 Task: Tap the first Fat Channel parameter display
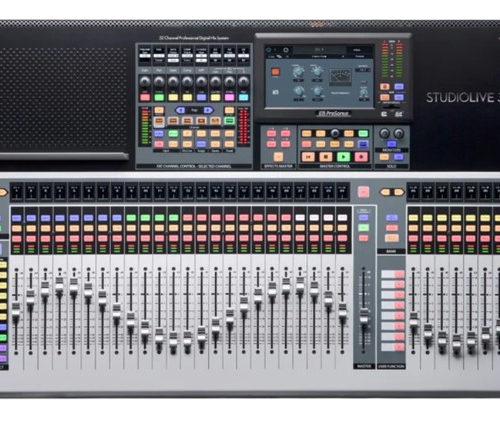145,55
